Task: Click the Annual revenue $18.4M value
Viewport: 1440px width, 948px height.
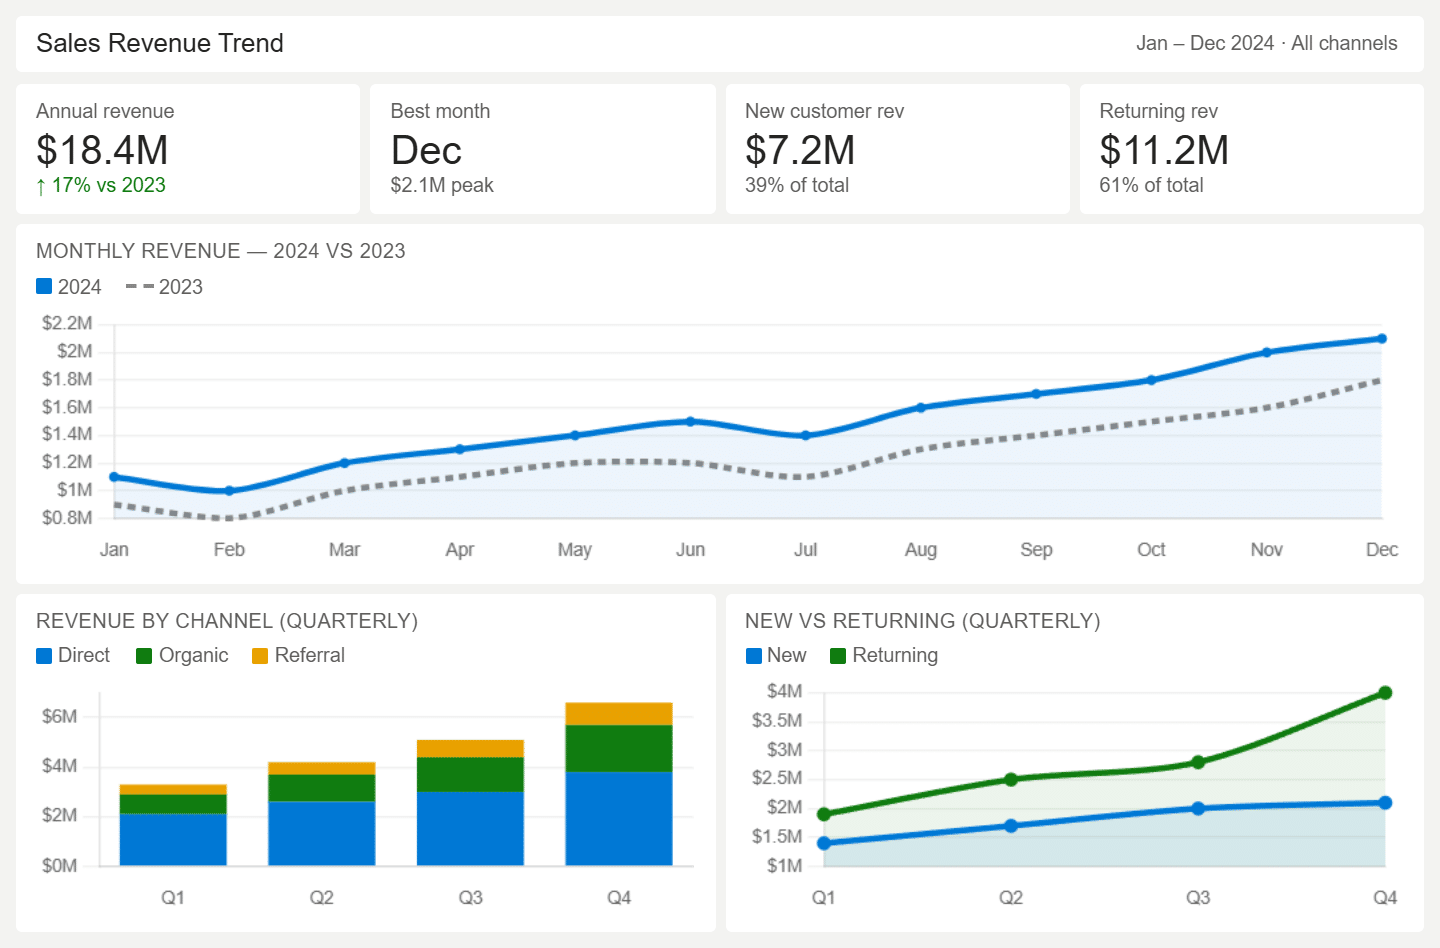Action: coord(102,150)
